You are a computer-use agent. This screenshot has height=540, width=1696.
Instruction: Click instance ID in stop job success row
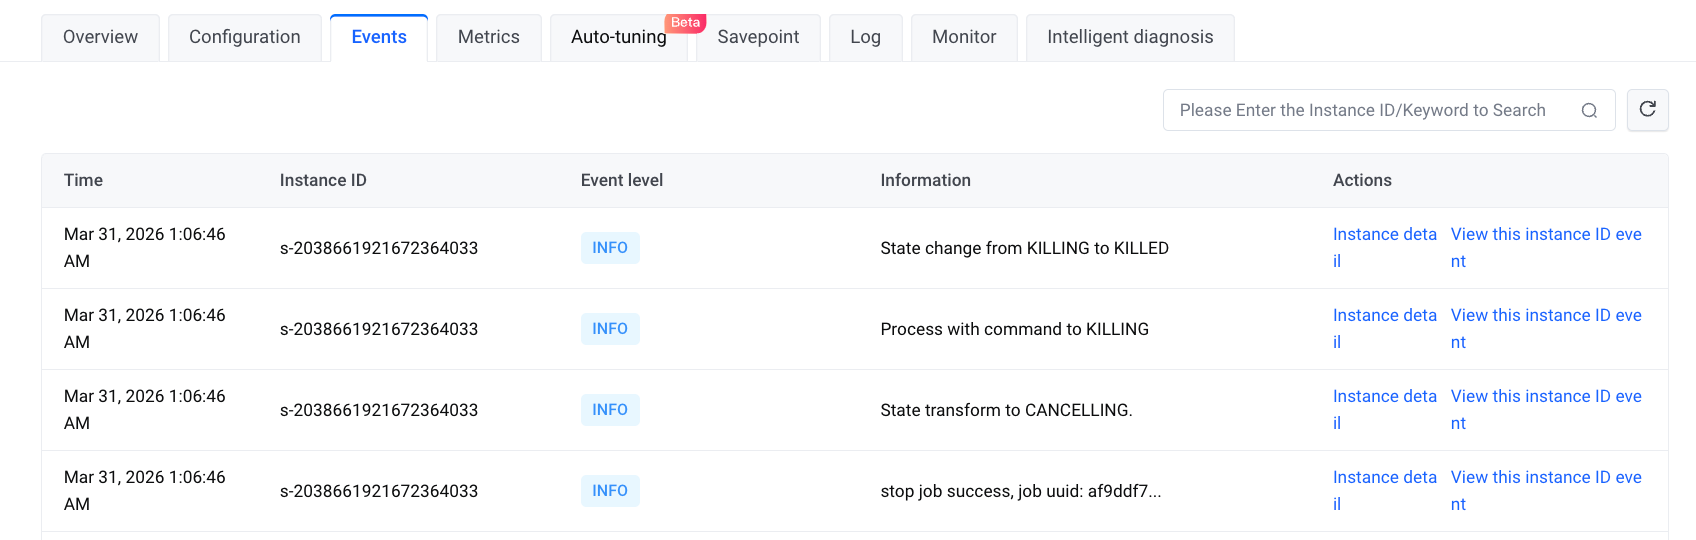379,491
